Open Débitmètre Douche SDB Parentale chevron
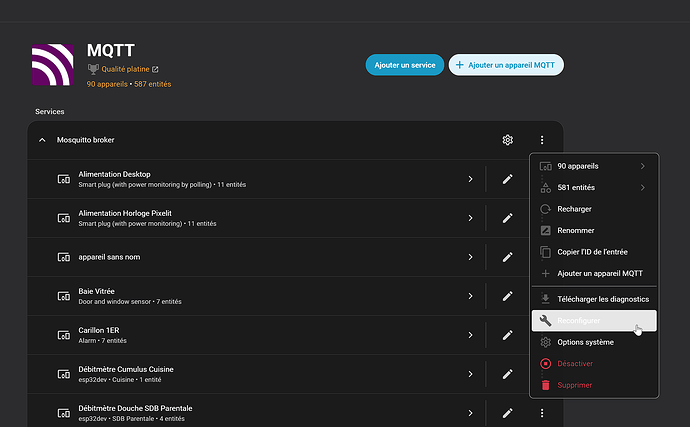The width and height of the screenshot is (690, 427). tap(470, 413)
